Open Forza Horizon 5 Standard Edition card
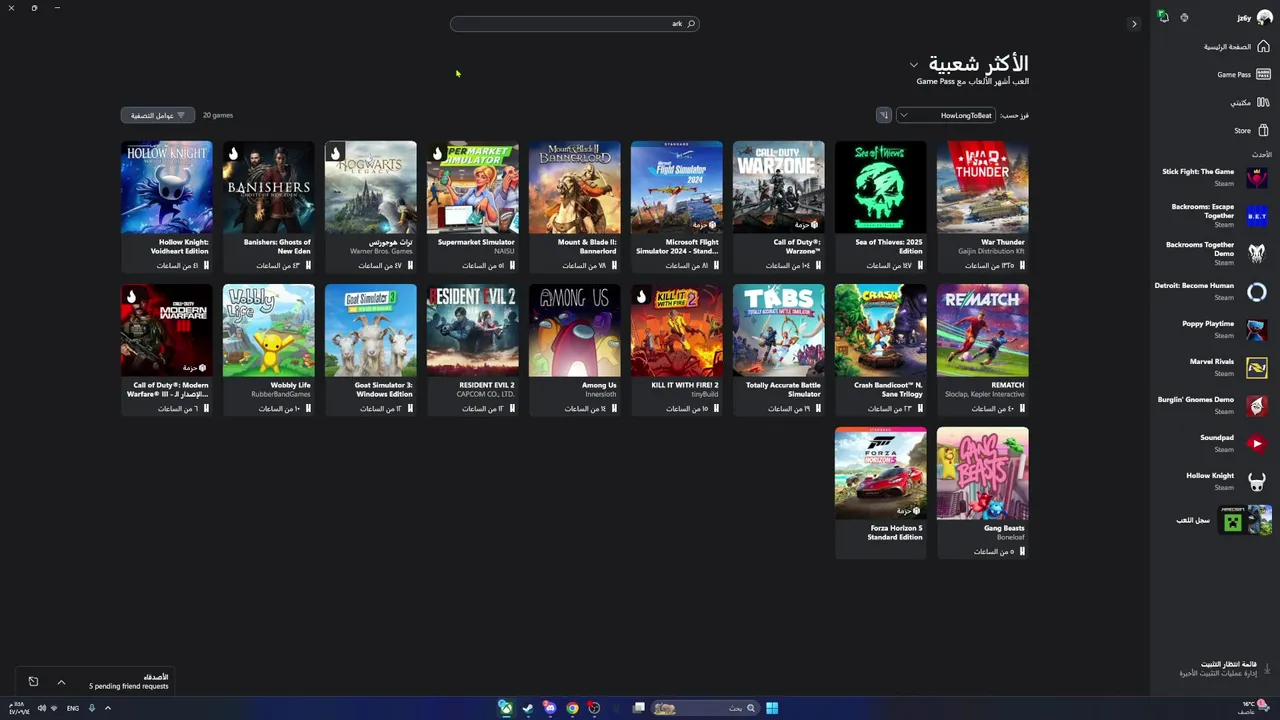The height and width of the screenshot is (720, 1280). [x=880, y=492]
